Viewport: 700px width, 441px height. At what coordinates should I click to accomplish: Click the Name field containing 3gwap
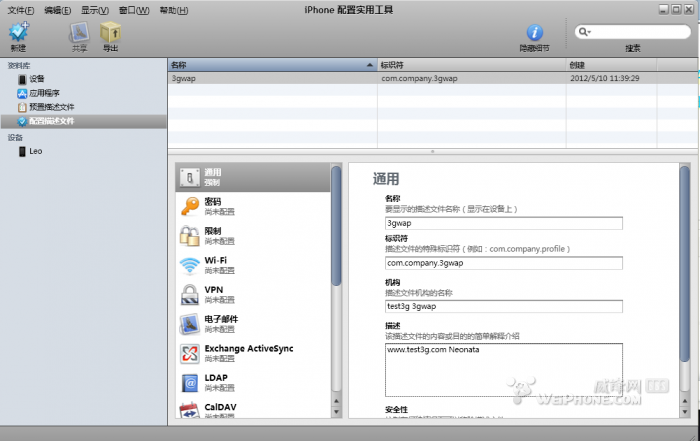click(504, 223)
